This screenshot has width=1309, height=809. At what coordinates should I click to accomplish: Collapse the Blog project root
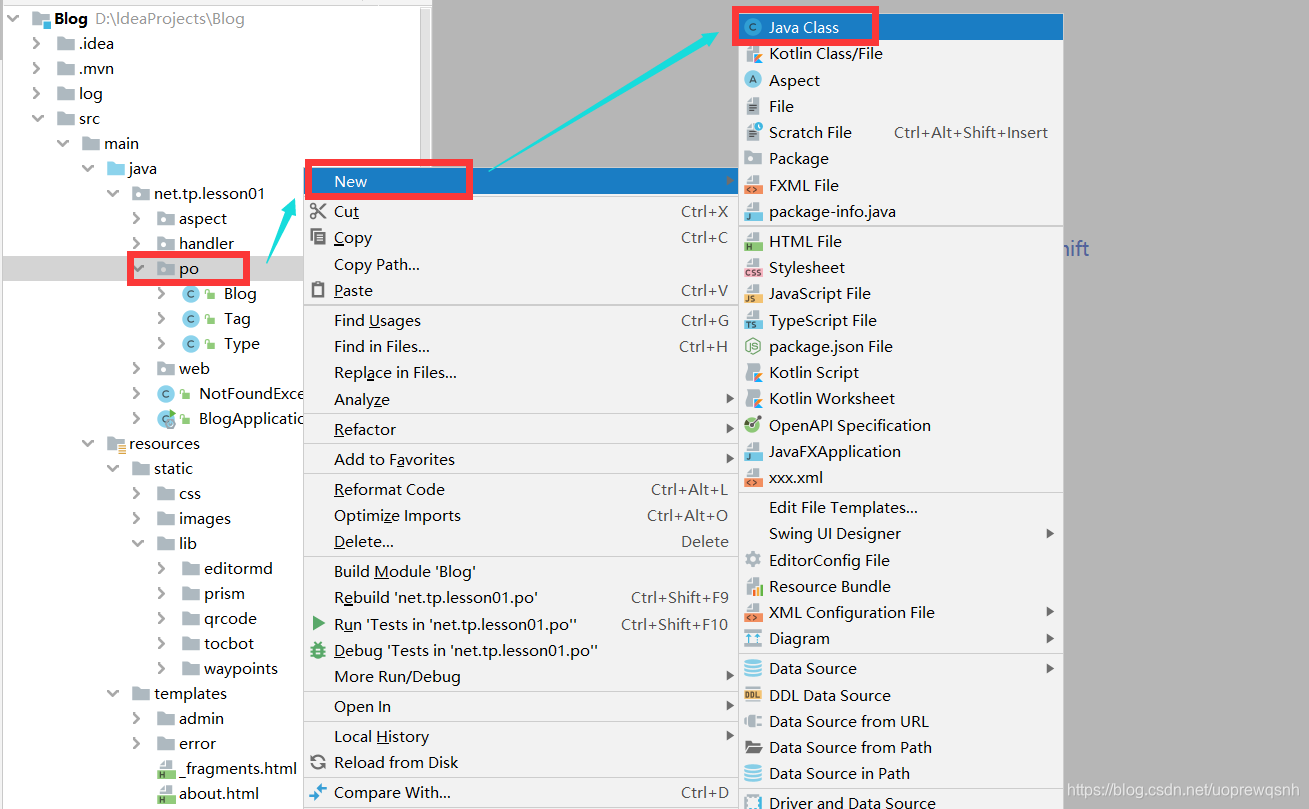(14, 18)
